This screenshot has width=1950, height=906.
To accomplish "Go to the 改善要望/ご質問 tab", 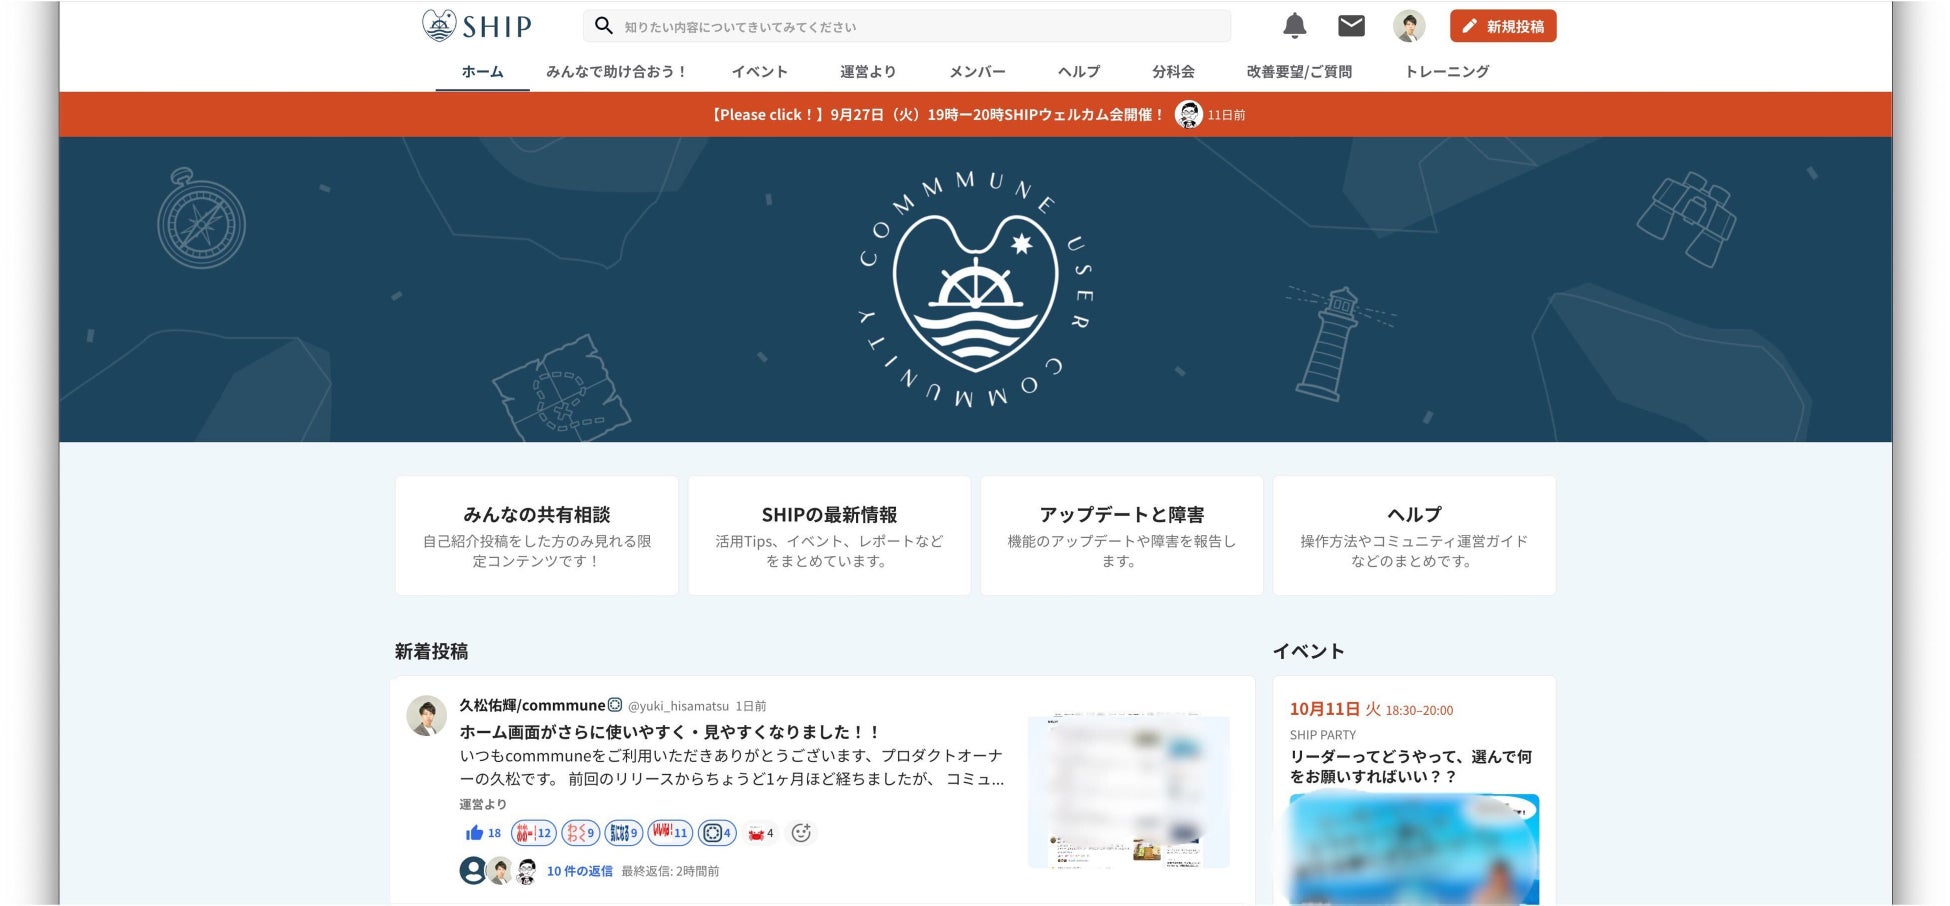I will click(1299, 72).
